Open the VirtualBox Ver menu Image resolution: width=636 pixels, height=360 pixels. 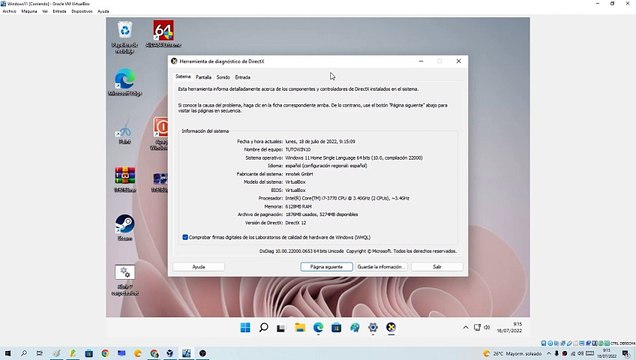[45, 11]
